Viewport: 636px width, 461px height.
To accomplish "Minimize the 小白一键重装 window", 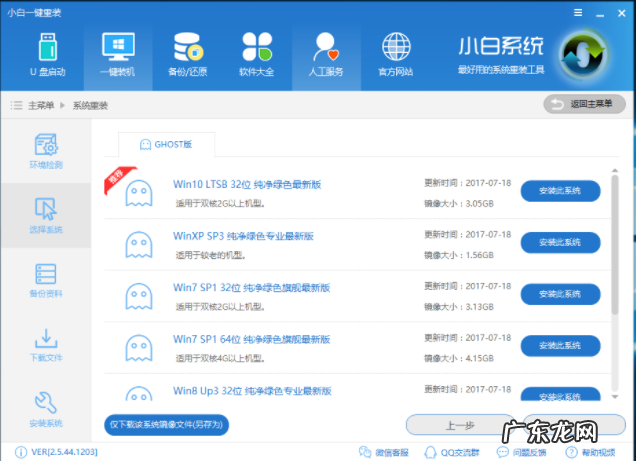I will (600, 14).
